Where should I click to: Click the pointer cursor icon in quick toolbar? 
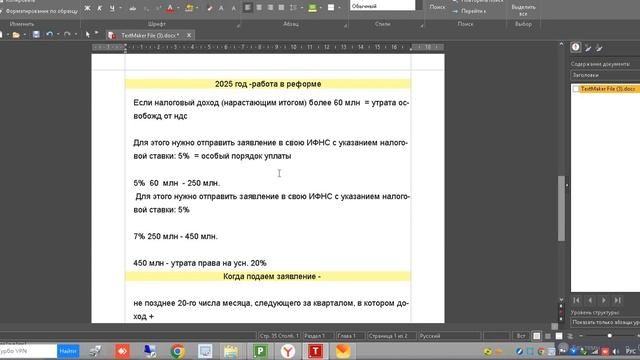tap(87, 35)
